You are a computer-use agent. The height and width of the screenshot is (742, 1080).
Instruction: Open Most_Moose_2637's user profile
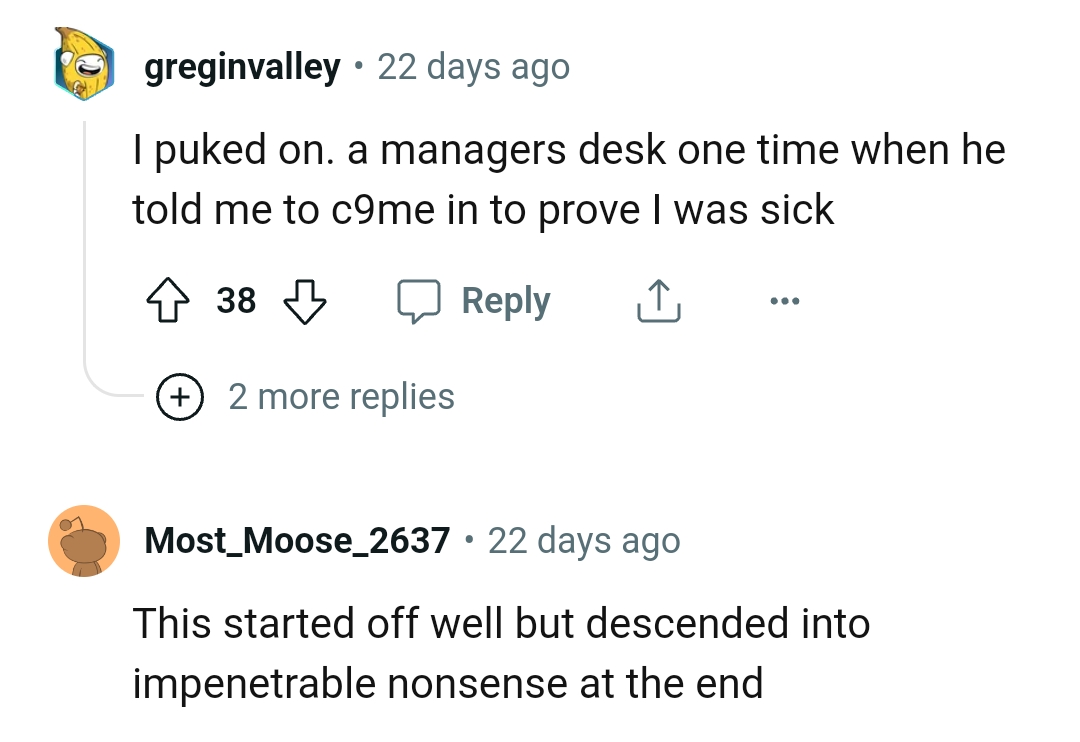pos(297,541)
